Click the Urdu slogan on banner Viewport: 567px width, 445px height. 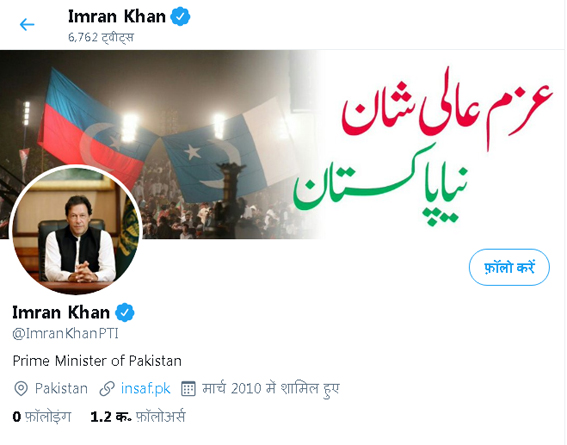[423, 146]
